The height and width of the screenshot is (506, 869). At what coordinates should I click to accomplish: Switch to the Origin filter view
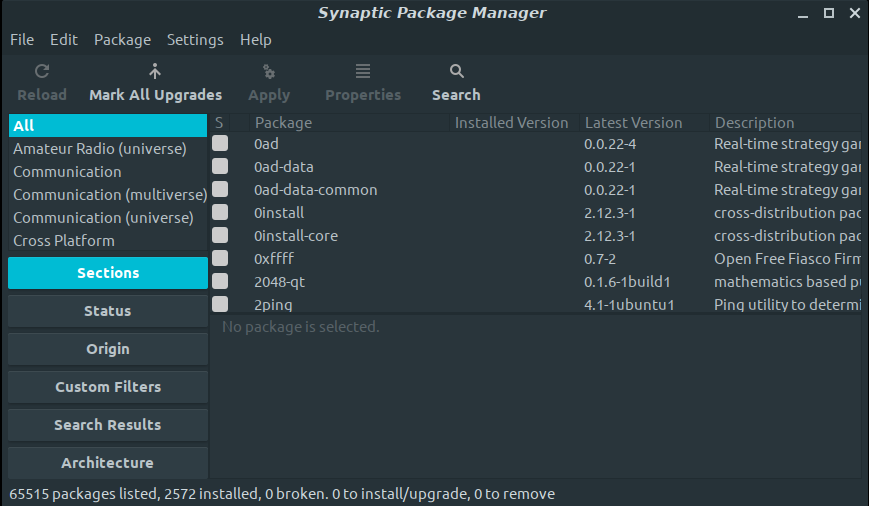coord(108,349)
